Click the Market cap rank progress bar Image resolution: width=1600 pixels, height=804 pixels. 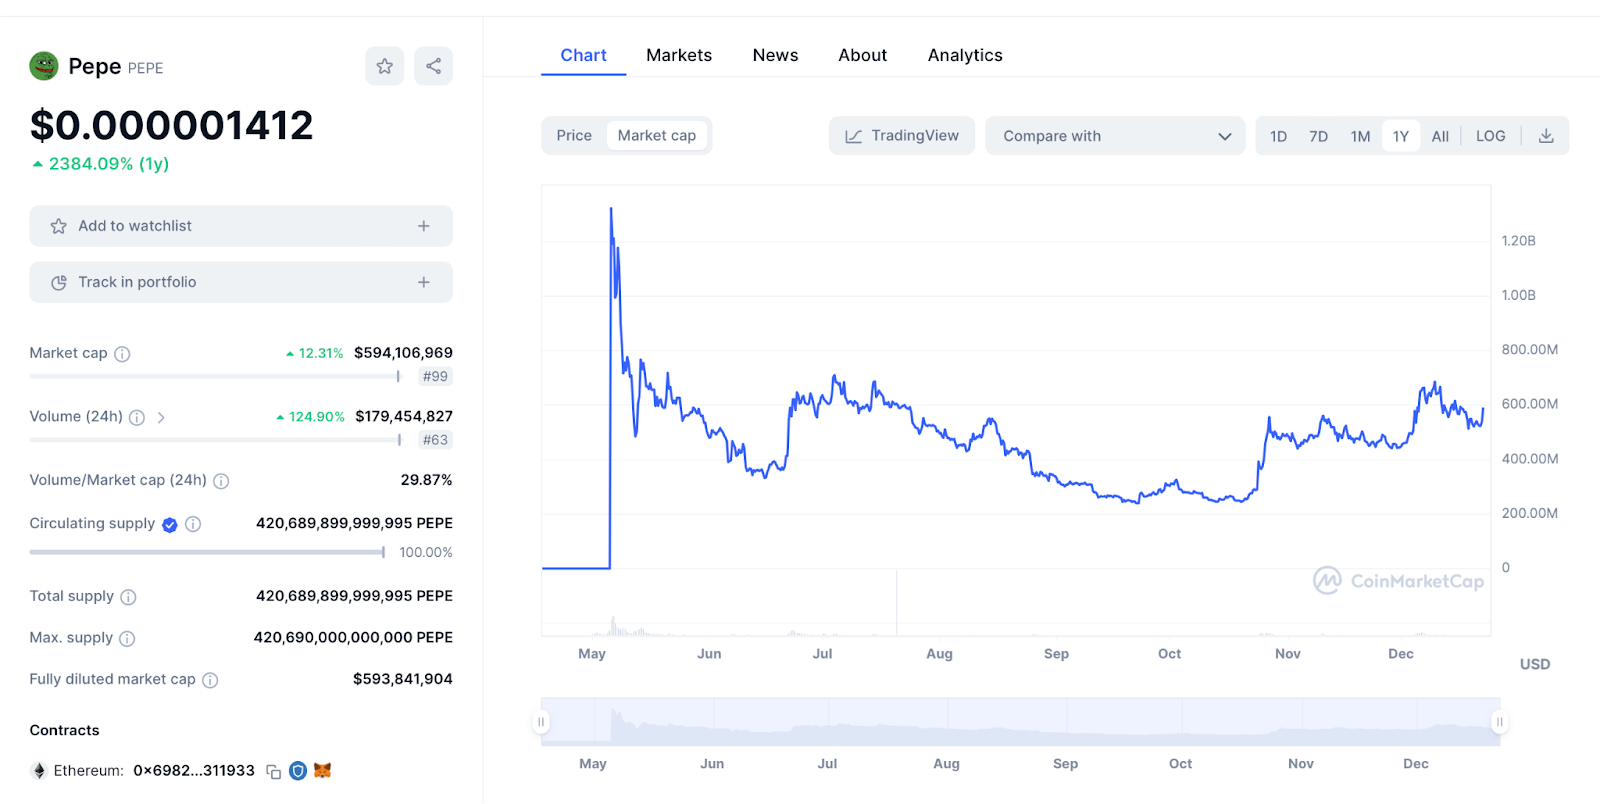tap(215, 377)
